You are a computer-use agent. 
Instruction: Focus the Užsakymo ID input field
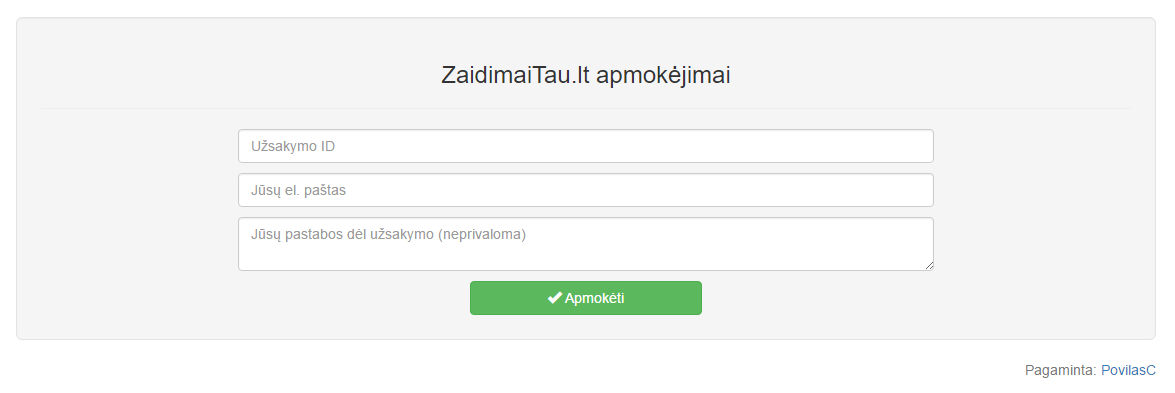click(585, 146)
